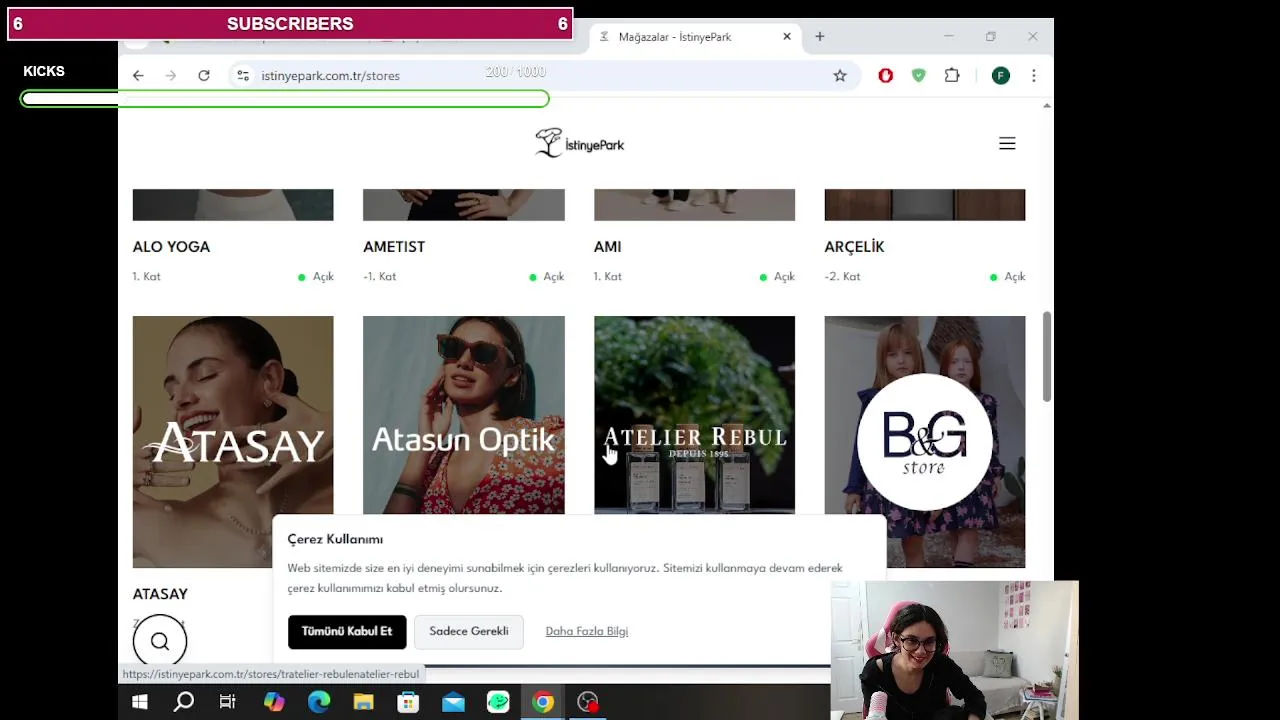Click the page vertical scrollbar thumb
Viewport: 1280px width, 720px height.
click(x=1047, y=357)
